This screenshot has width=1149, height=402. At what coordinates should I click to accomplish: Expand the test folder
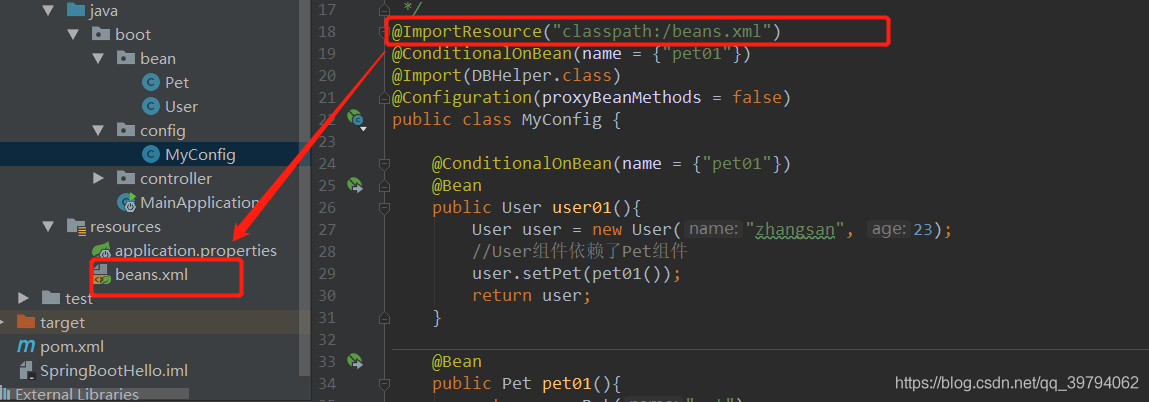(24, 298)
